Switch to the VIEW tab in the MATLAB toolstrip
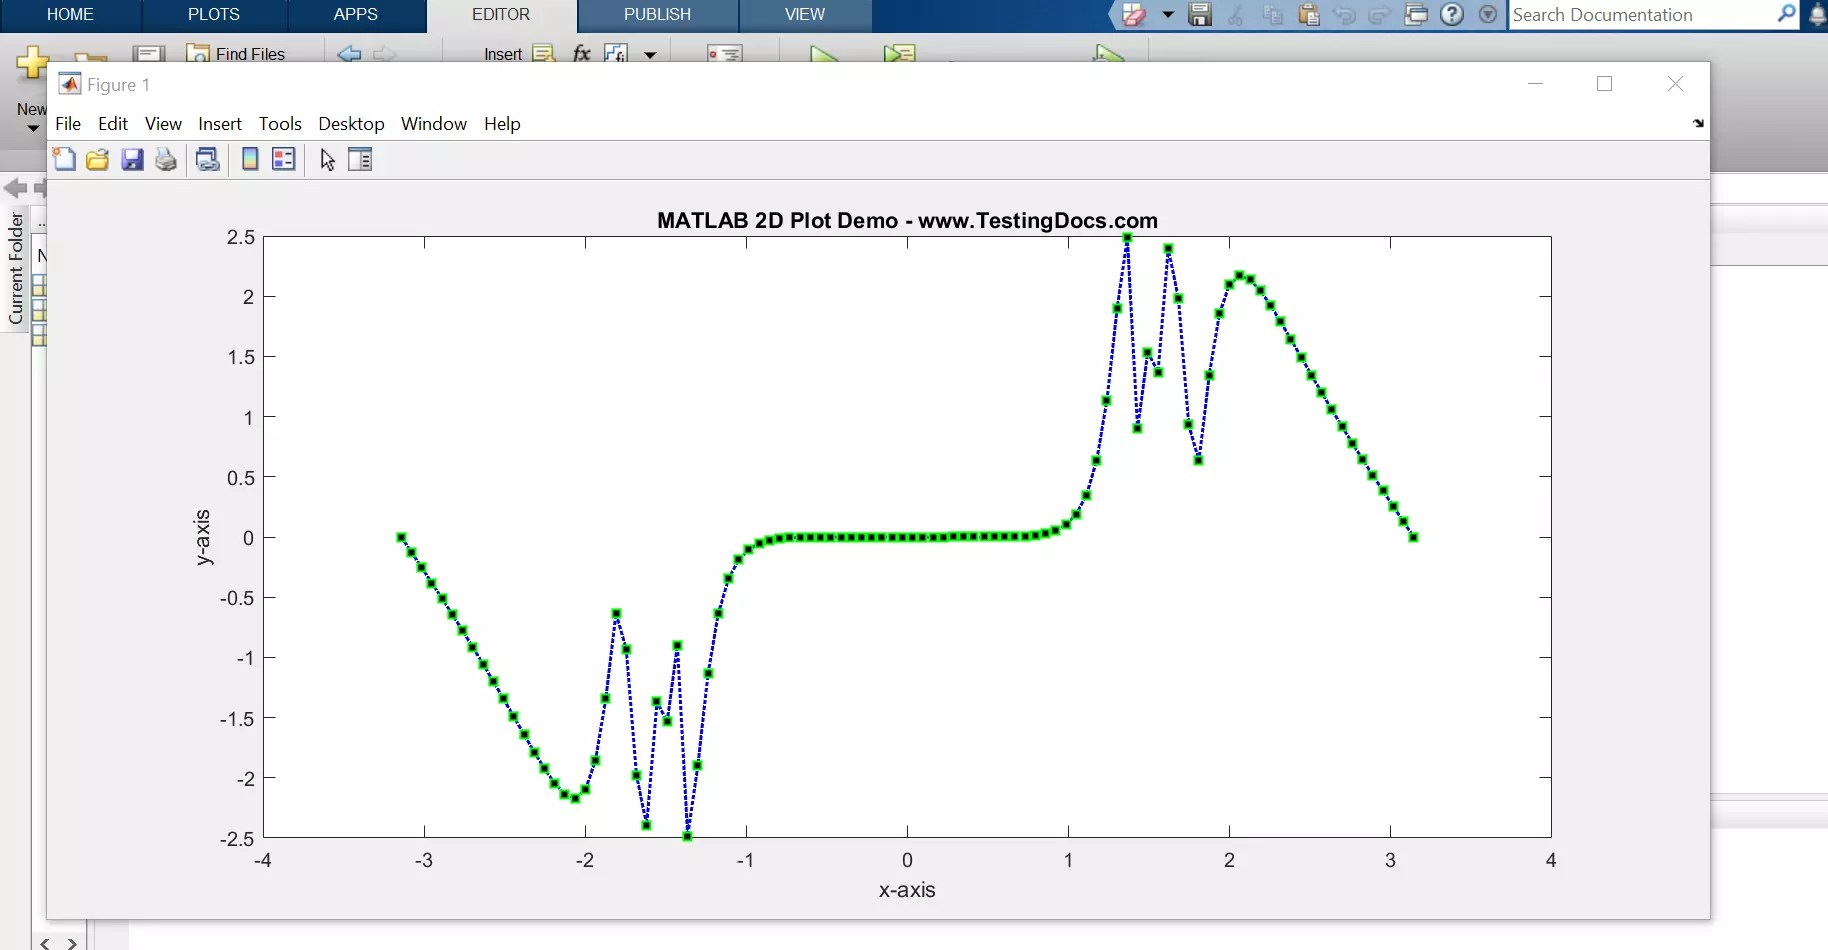This screenshot has width=1828, height=950. click(x=805, y=15)
